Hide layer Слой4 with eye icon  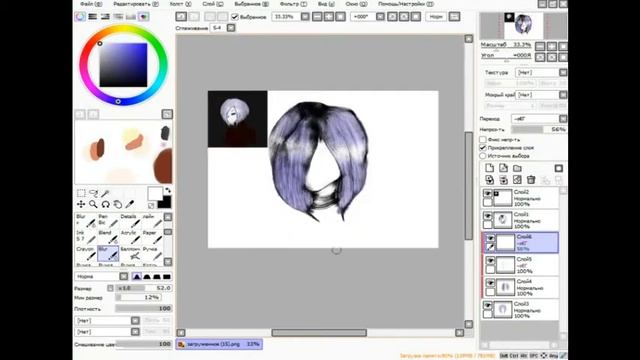pyautogui.click(x=490, y=283)
